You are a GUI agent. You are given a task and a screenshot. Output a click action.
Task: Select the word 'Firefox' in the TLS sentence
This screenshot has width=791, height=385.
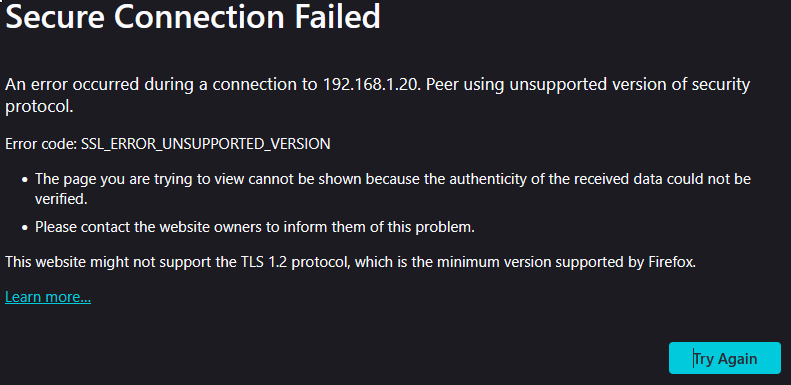tap(671, 262)
